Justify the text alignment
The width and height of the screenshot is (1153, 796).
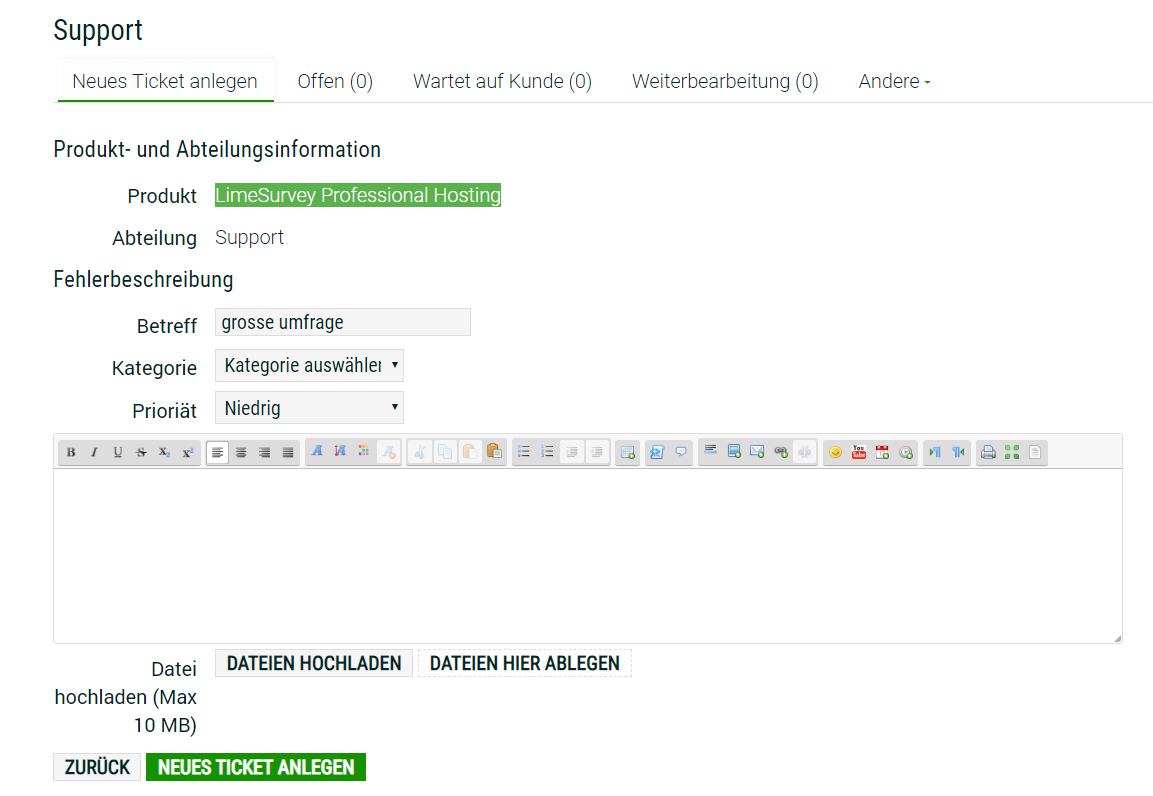[288, 453]
